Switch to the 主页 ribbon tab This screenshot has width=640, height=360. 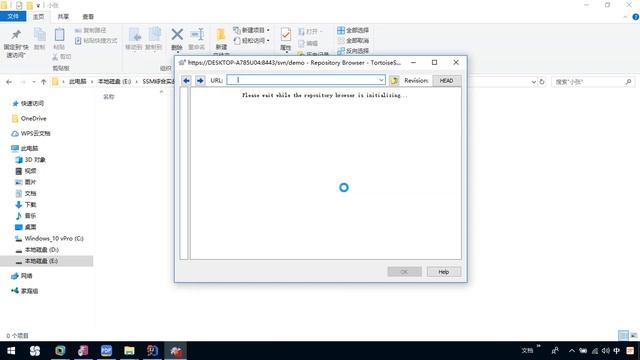(38, 16)
